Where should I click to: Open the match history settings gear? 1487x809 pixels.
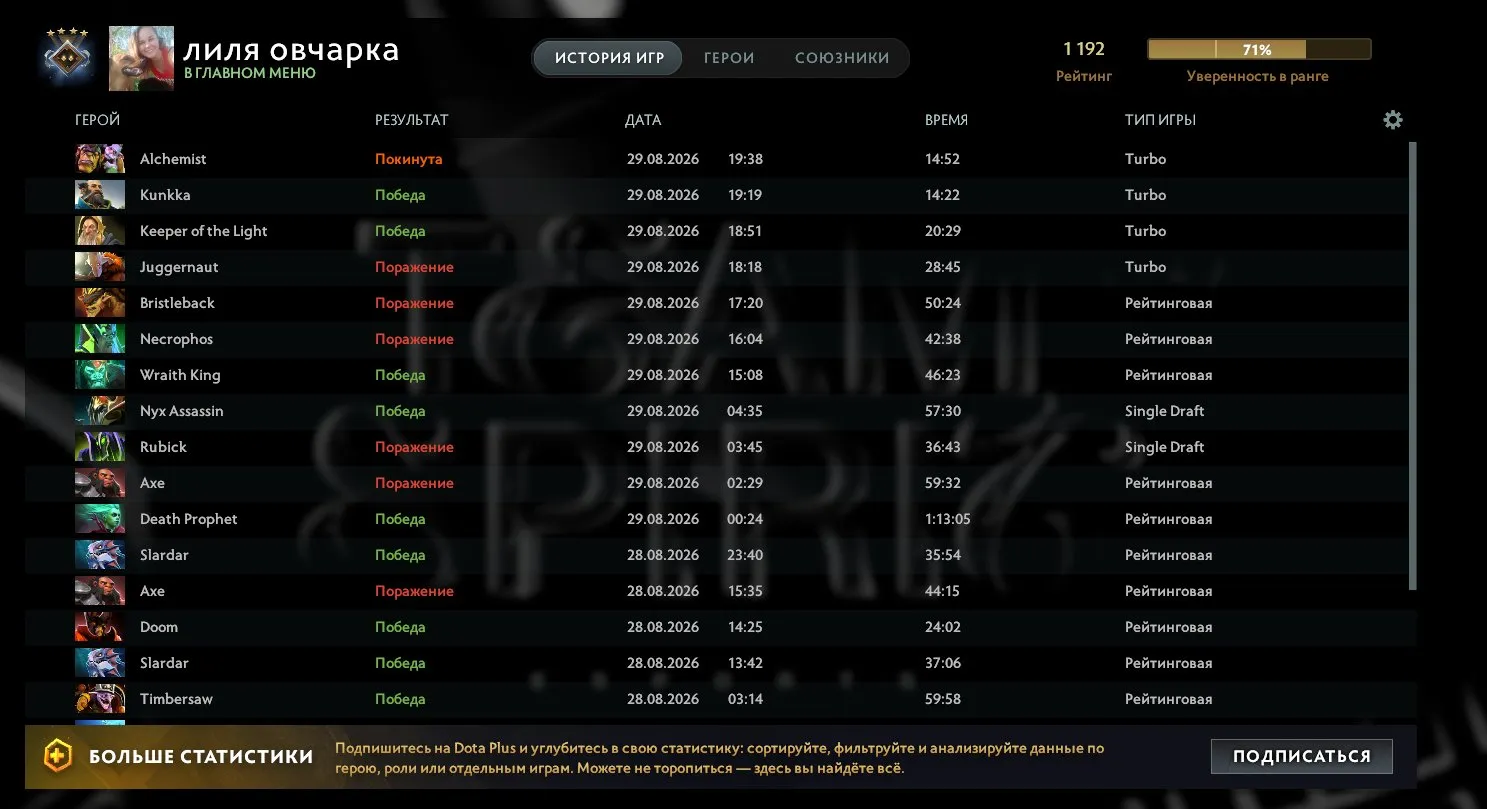click(x=1393, y=120)
